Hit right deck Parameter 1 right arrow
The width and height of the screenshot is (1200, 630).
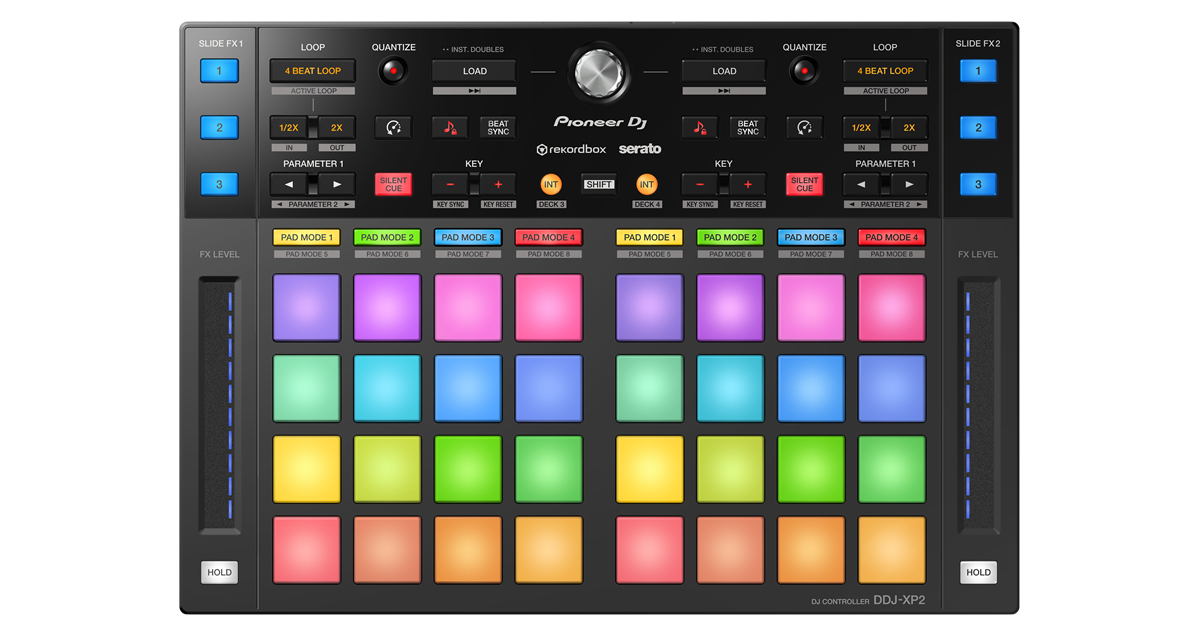coord(909,184)
